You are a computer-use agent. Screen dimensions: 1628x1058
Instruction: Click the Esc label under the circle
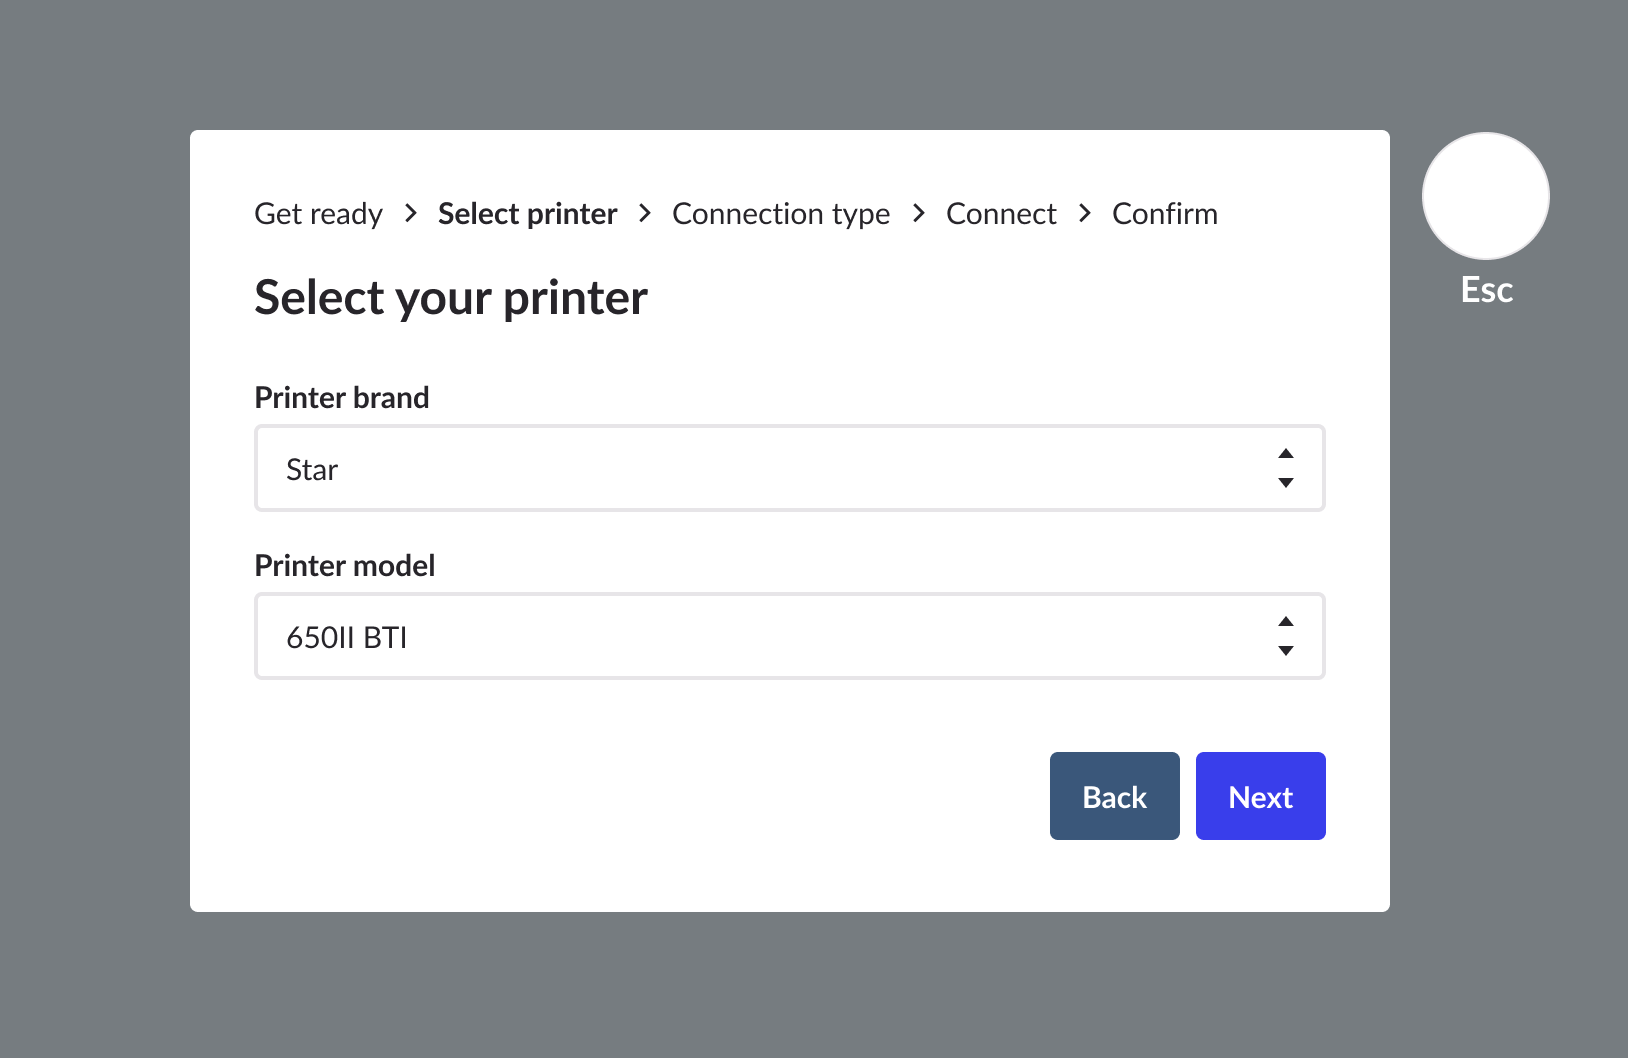click(1486, 290)
